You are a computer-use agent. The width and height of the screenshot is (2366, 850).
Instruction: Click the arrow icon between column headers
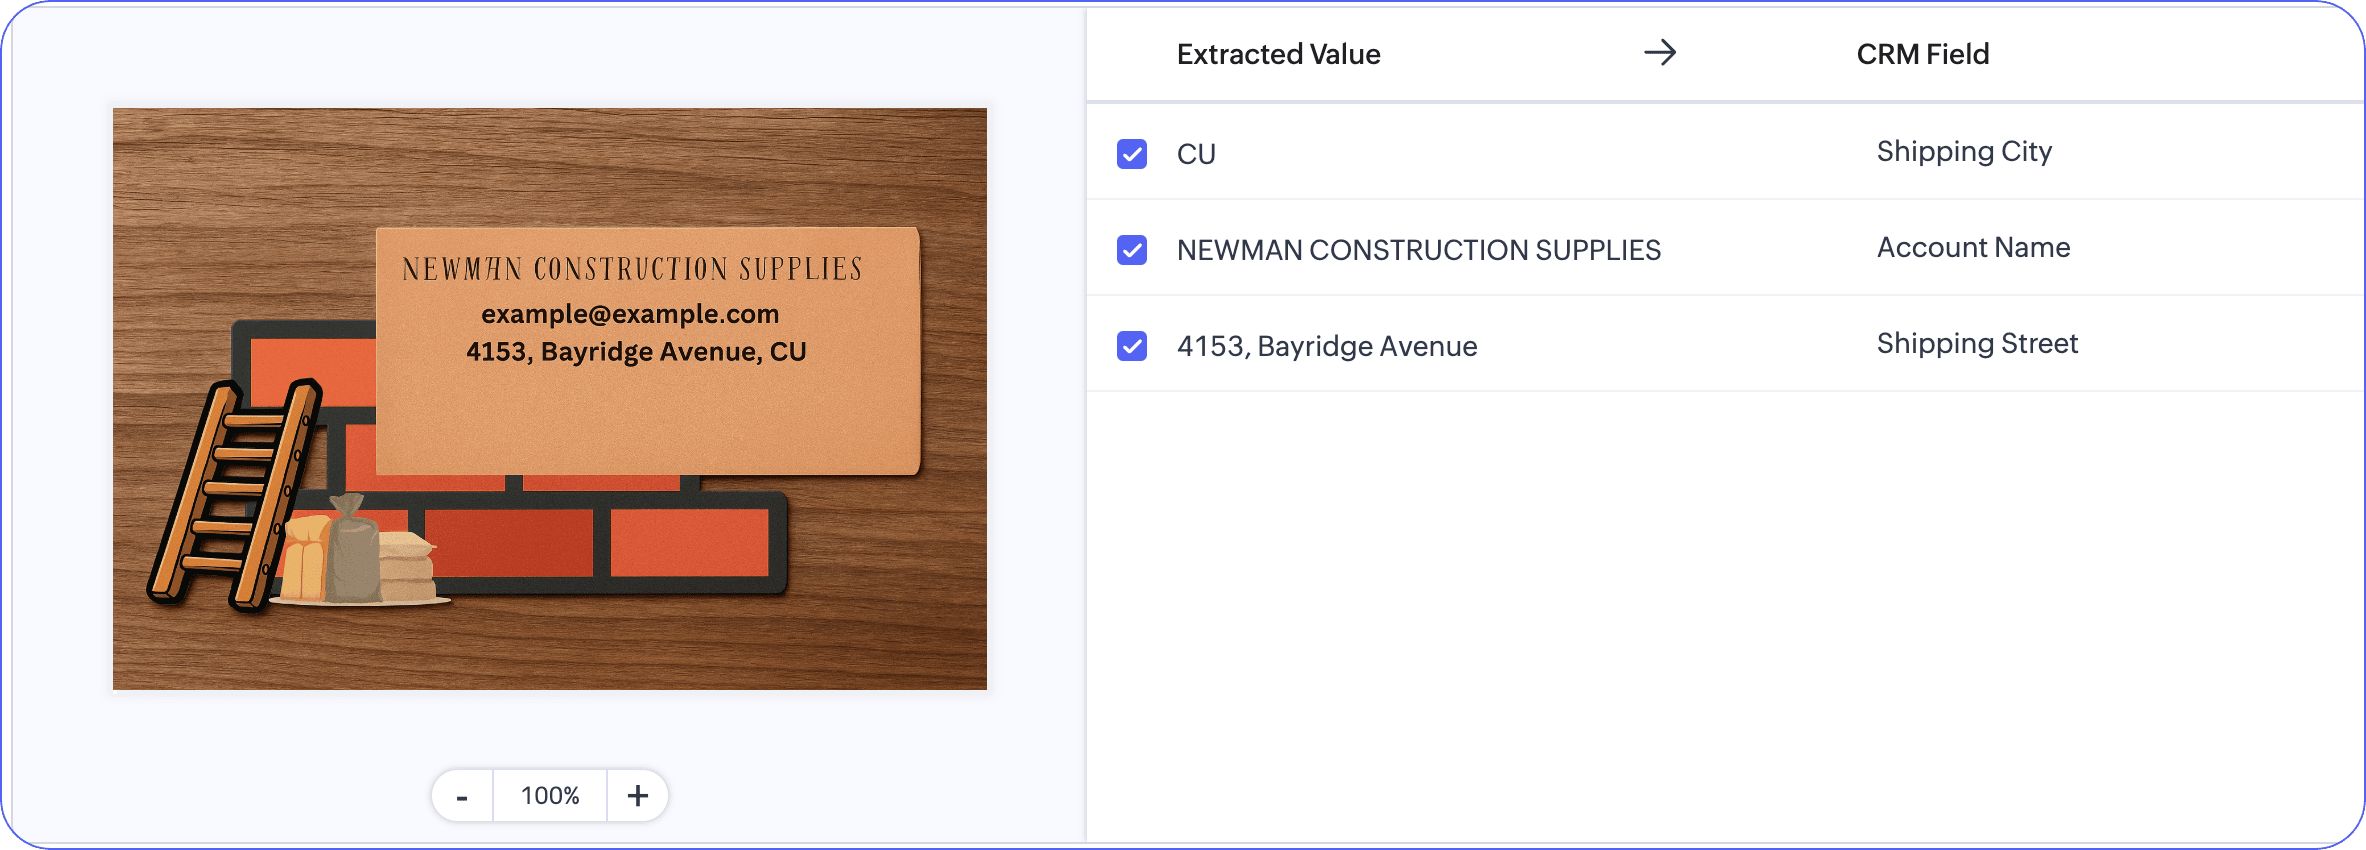[x=1660, y=53]
